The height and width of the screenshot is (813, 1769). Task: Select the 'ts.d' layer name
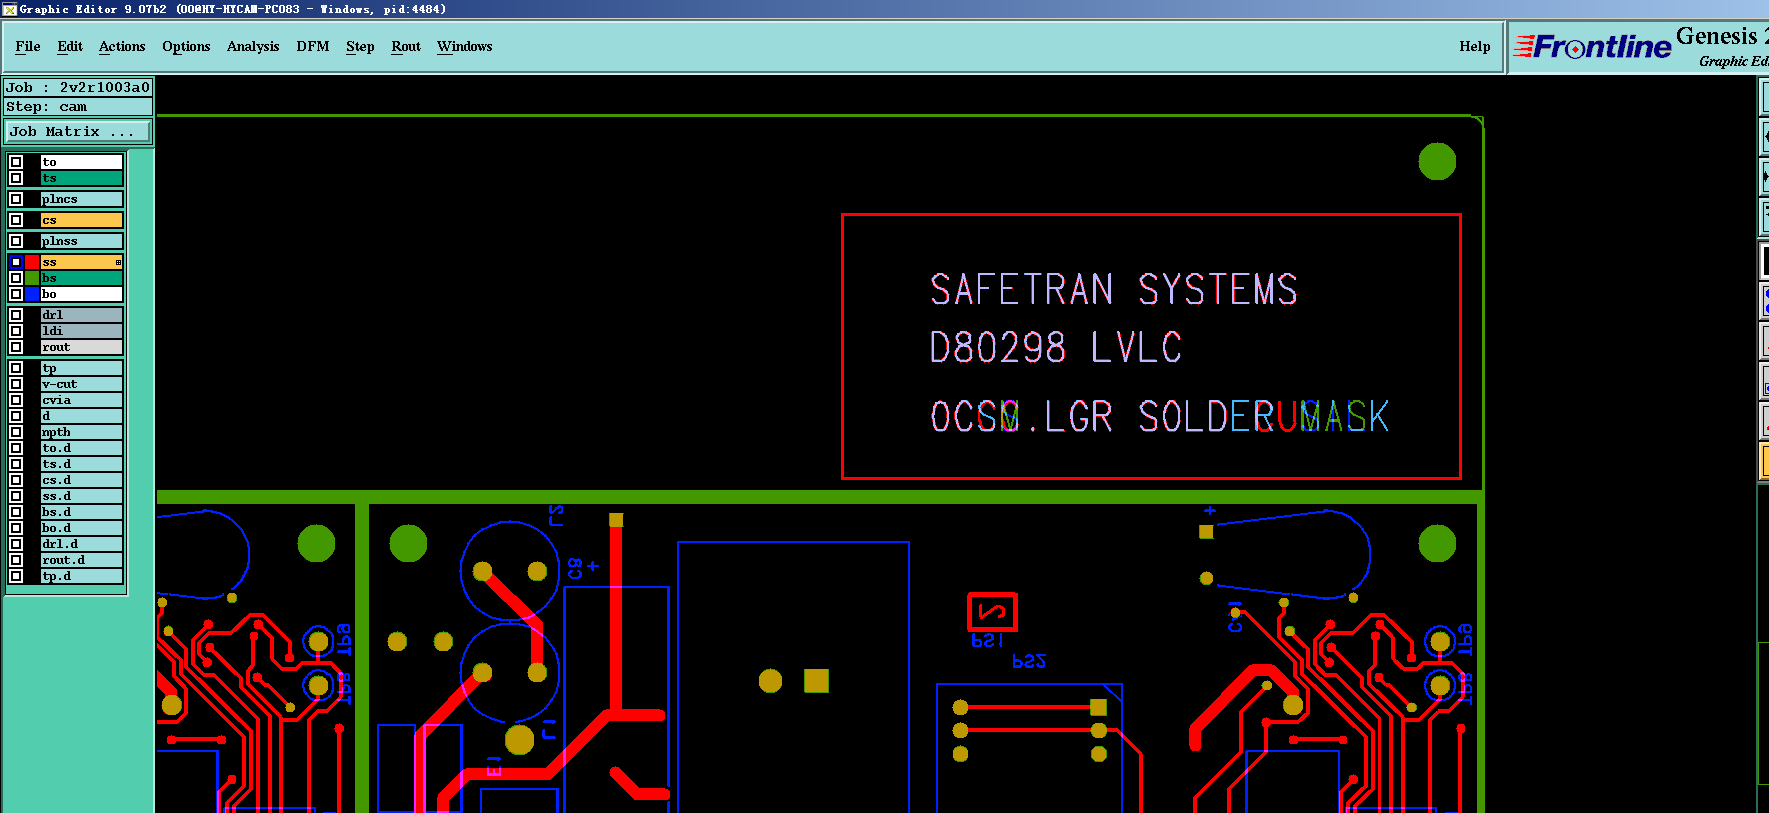pyautogui.click(x=81, y=464)
